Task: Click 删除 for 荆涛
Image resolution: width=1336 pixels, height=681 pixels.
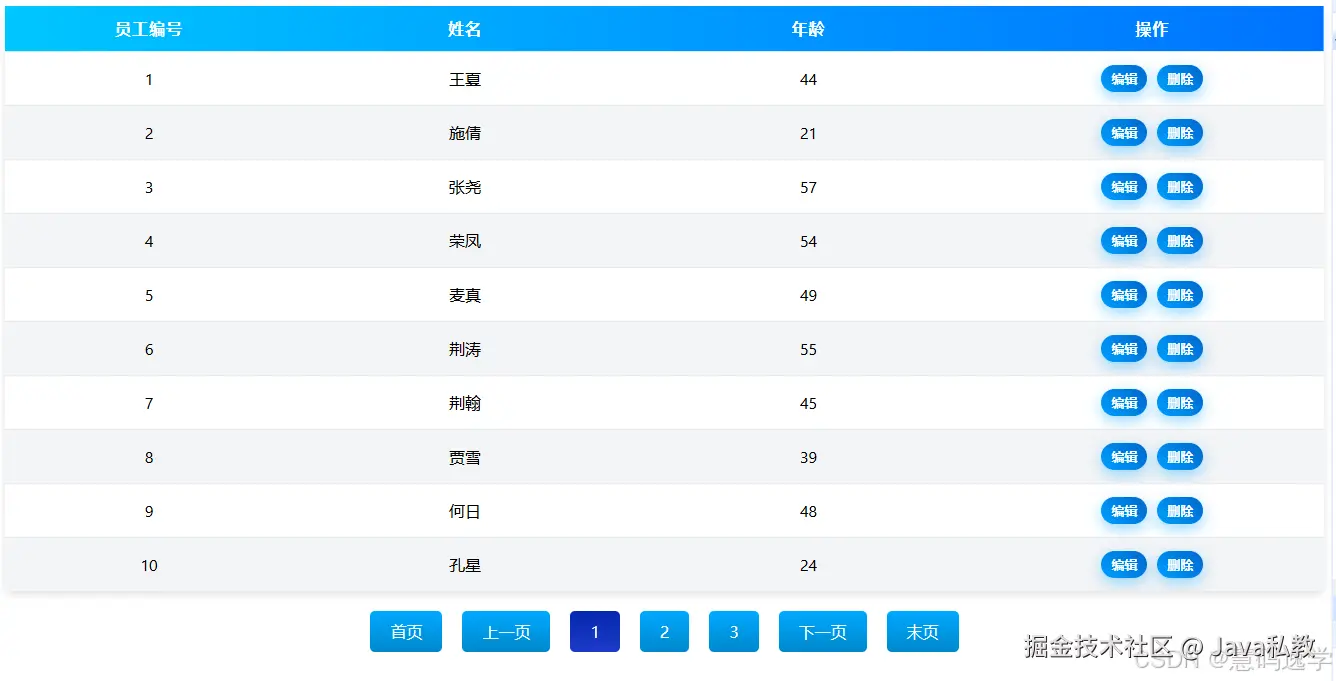Action: pos(1180,349)
